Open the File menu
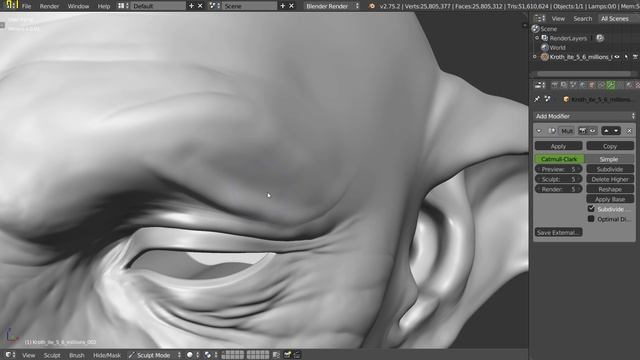This screenshot has width=640, height=360. (x=27, y=6)
